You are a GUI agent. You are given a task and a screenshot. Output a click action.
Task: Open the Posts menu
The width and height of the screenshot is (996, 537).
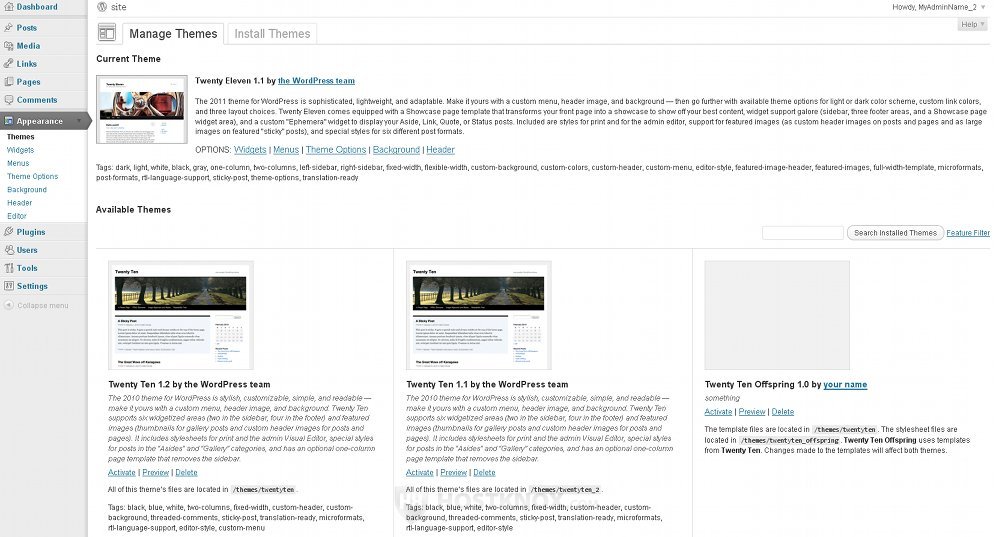click(x=27, y=28)
